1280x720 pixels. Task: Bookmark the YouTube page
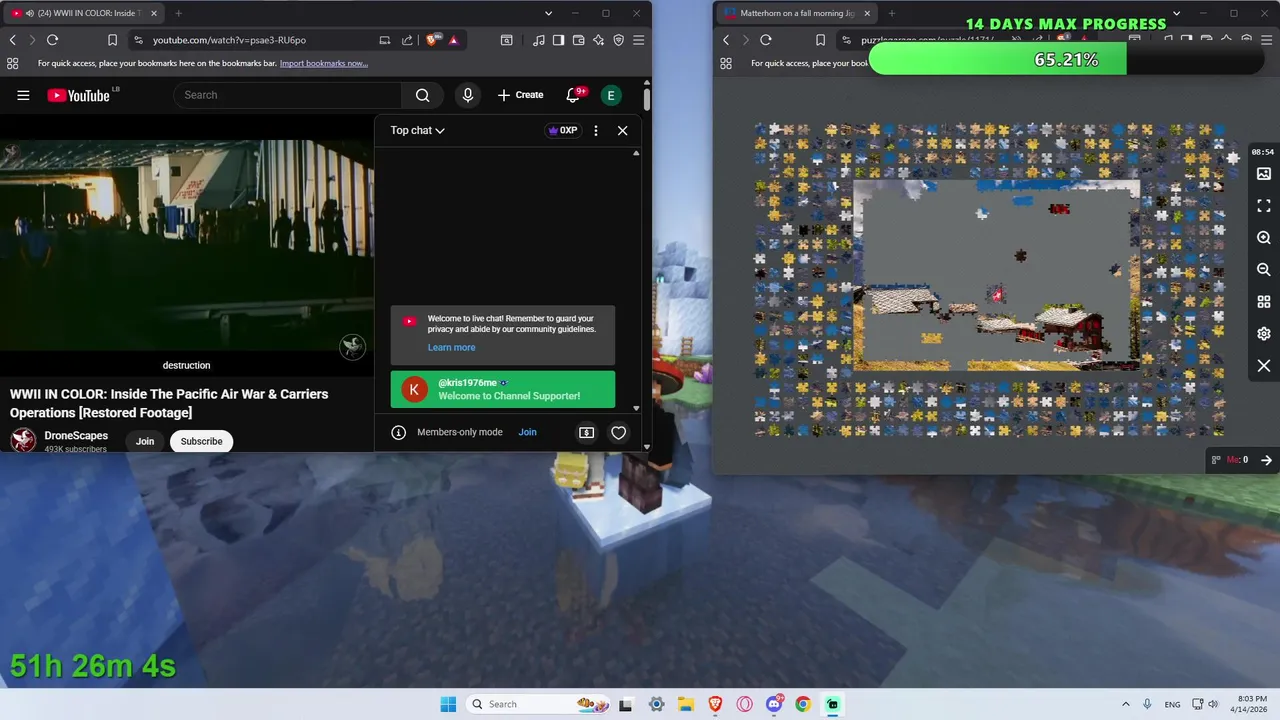click(x=112, y=40)
